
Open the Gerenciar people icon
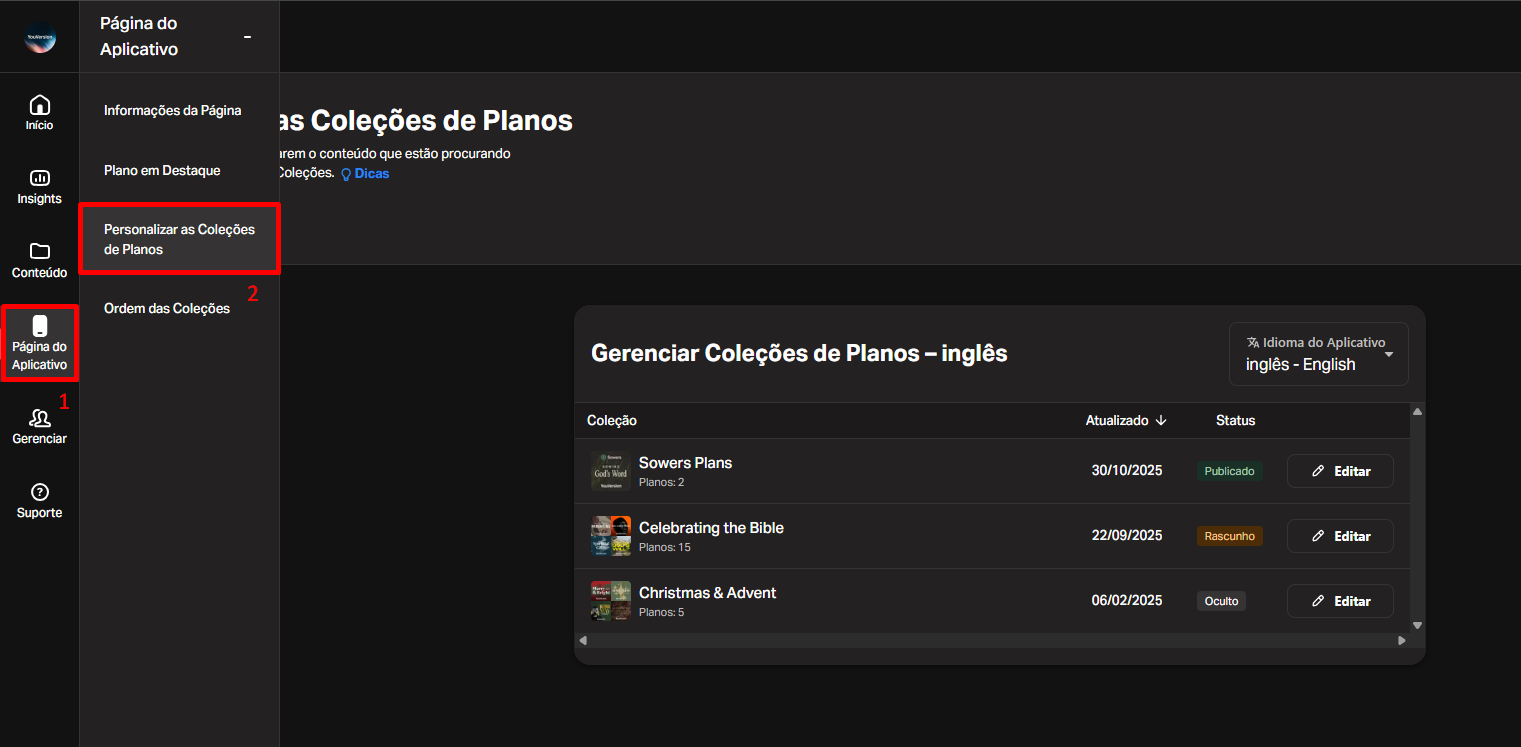tap(40, 418)
